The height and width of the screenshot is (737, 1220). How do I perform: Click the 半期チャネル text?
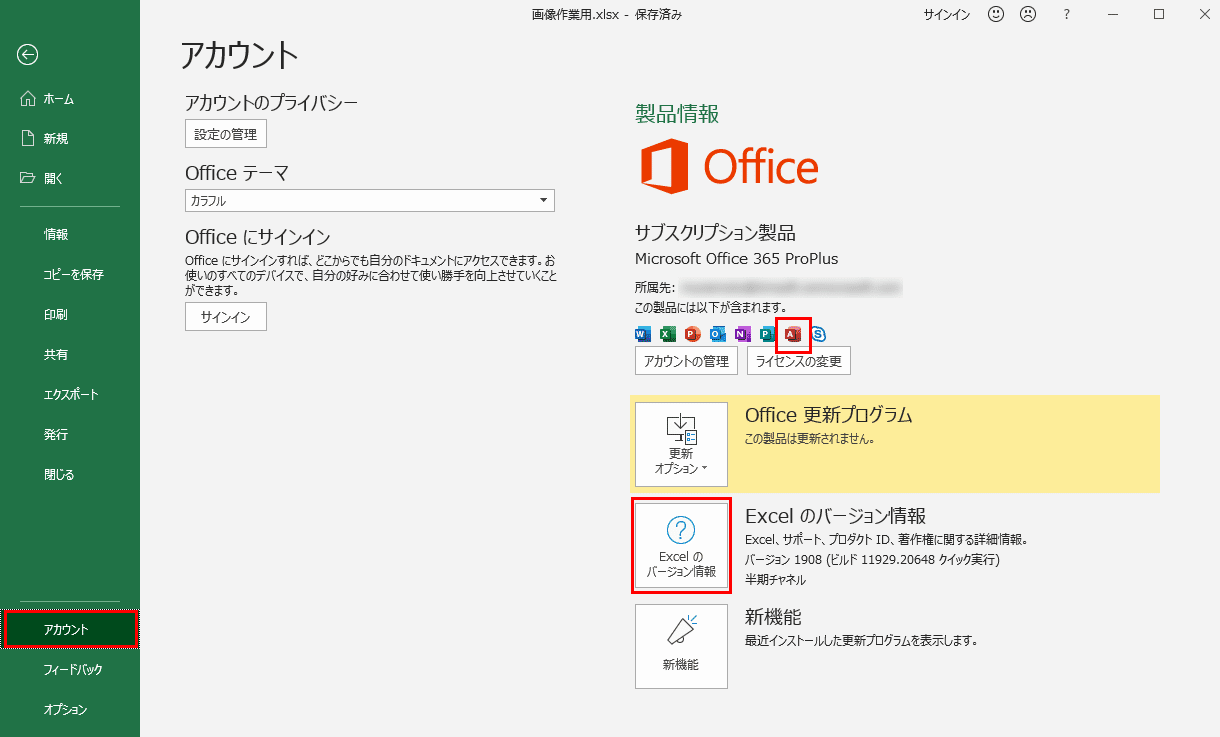click(x=776, y=580)
